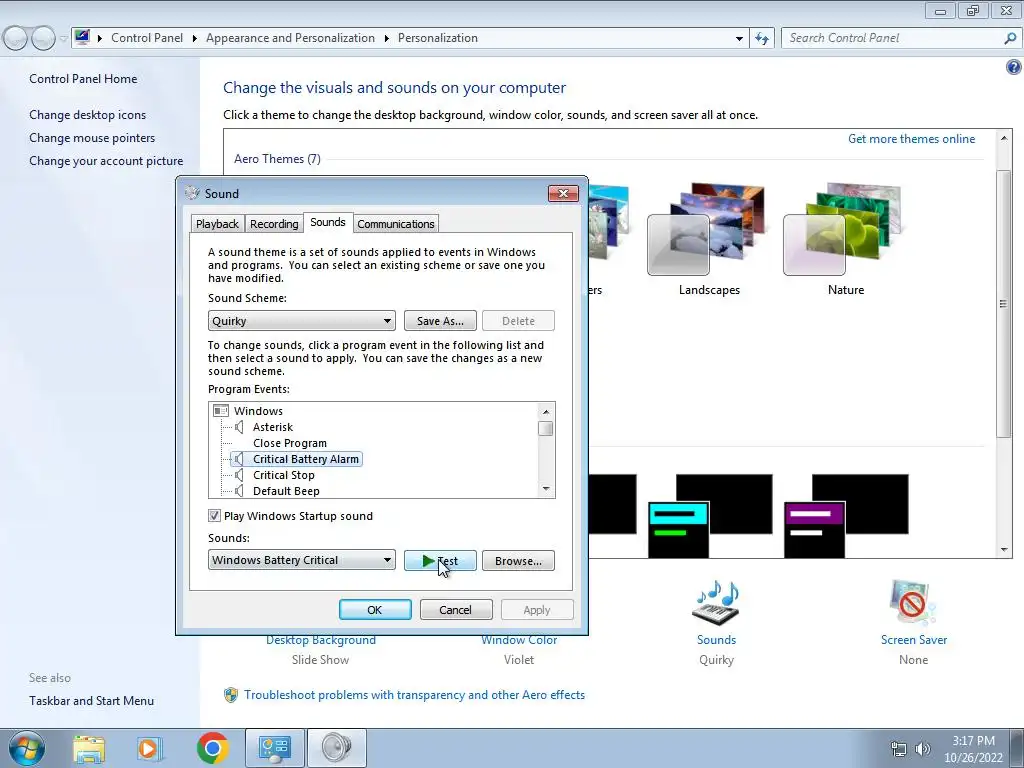Open the Control Panel help icon

click(x=1014, y=67)
